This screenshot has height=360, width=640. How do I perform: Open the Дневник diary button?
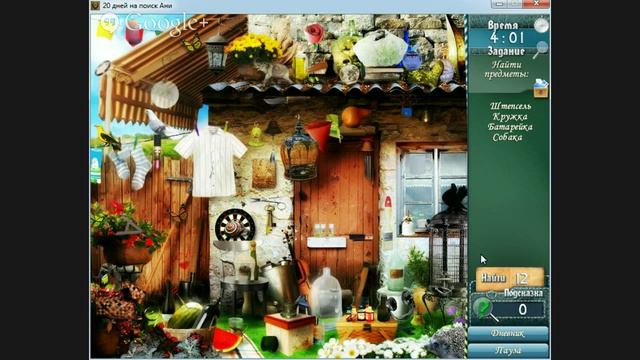508,333
